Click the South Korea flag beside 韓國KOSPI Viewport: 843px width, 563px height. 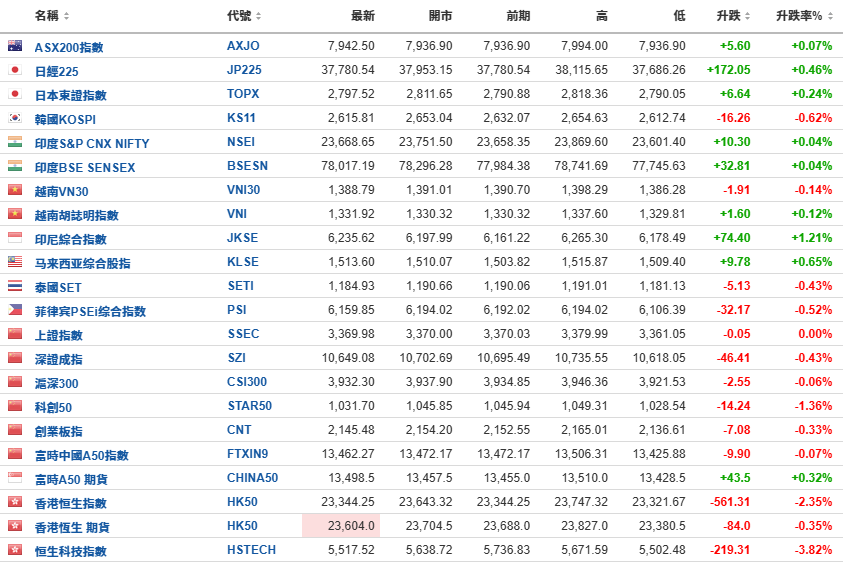(x=15, y=118)
